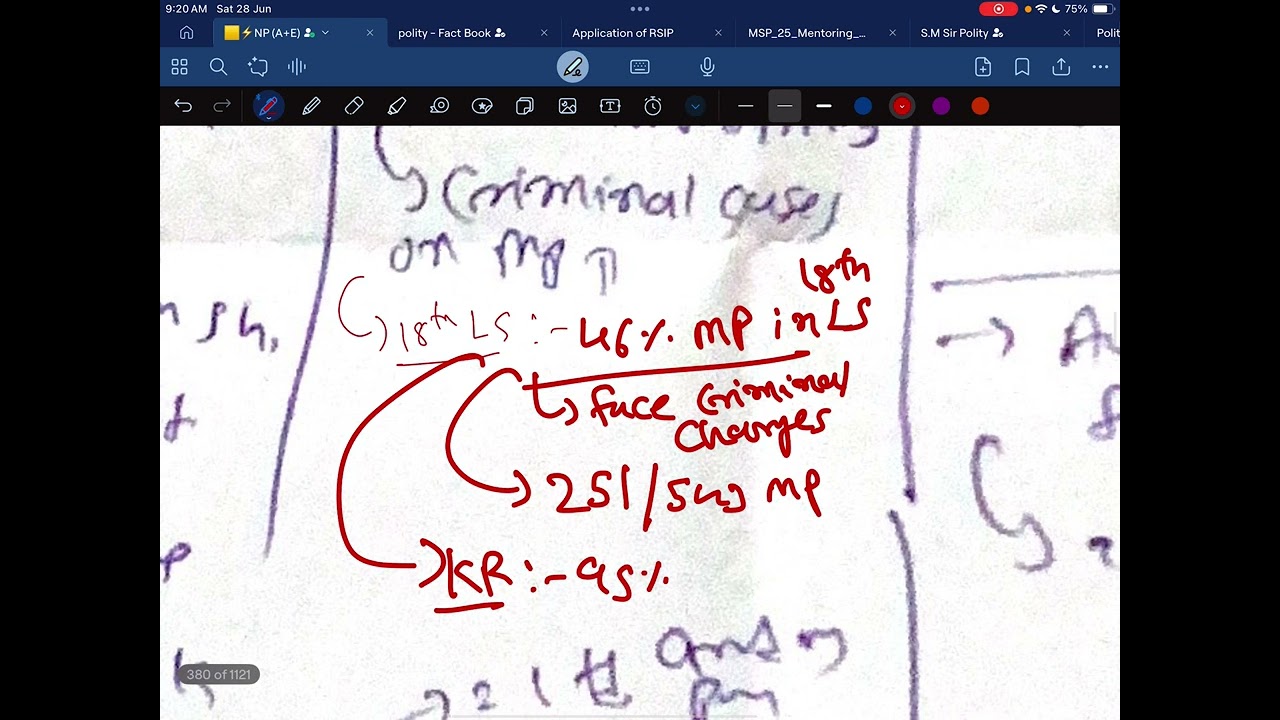Insert an image with the photo tool
Image resolution: width=1280 pixels, height=720 pixels.
point(568,106)
